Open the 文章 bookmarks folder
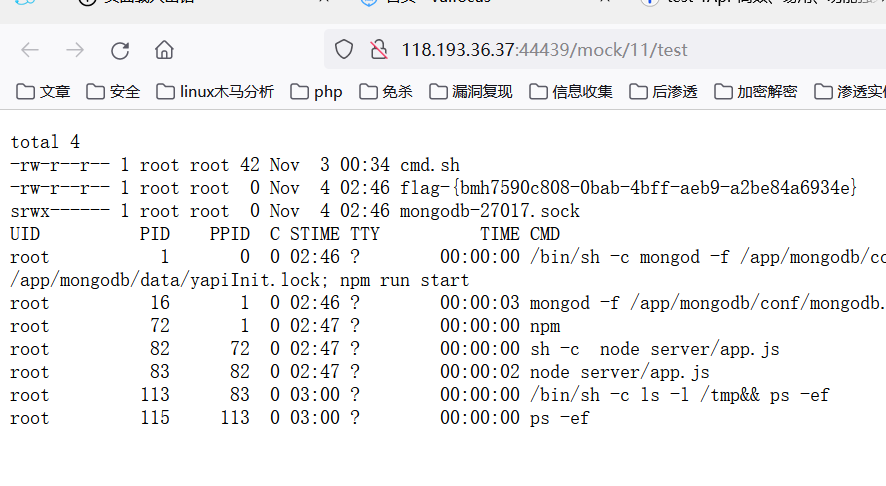Viewport: 886px width, 486px height. pos(44,92)
